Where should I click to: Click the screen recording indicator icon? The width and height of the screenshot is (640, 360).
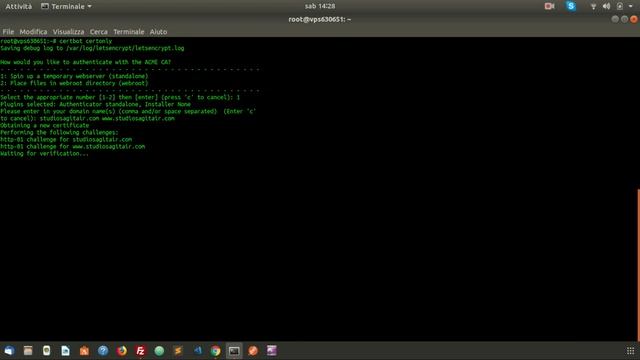[x=549, y=6]
